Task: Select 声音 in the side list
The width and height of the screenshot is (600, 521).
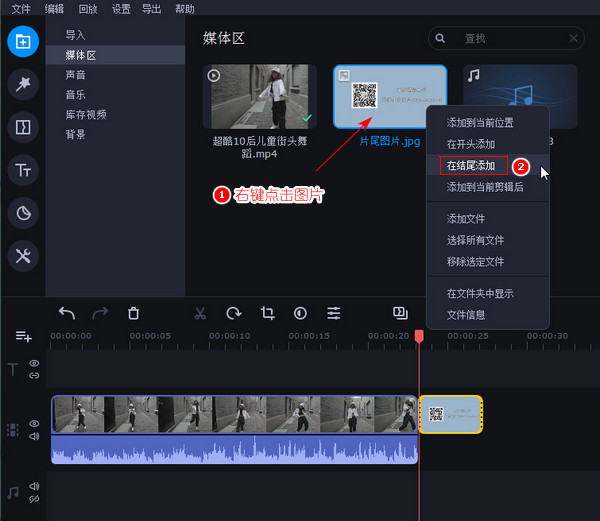Action: (115, 75)
